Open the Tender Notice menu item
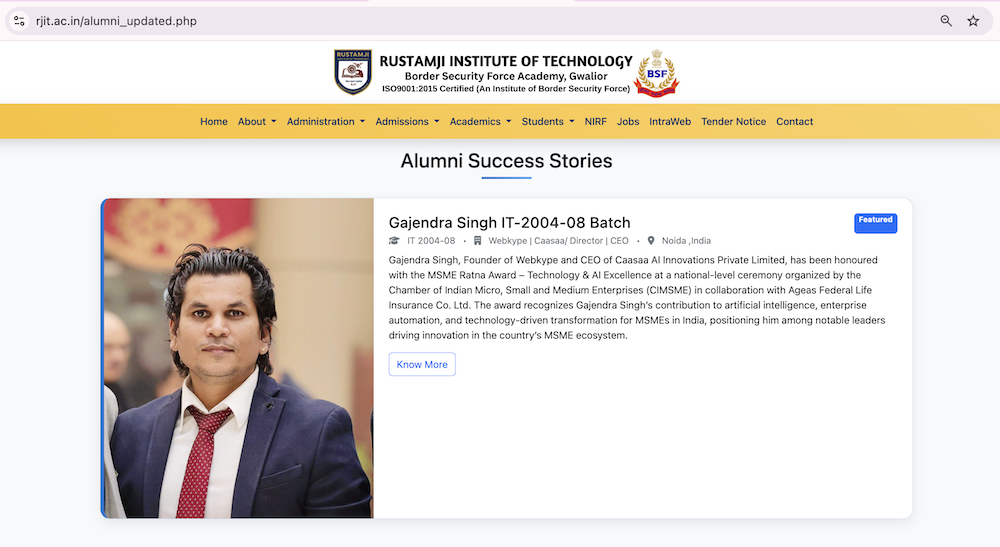This screenshot has height=547, width=1000. [733, 121]
